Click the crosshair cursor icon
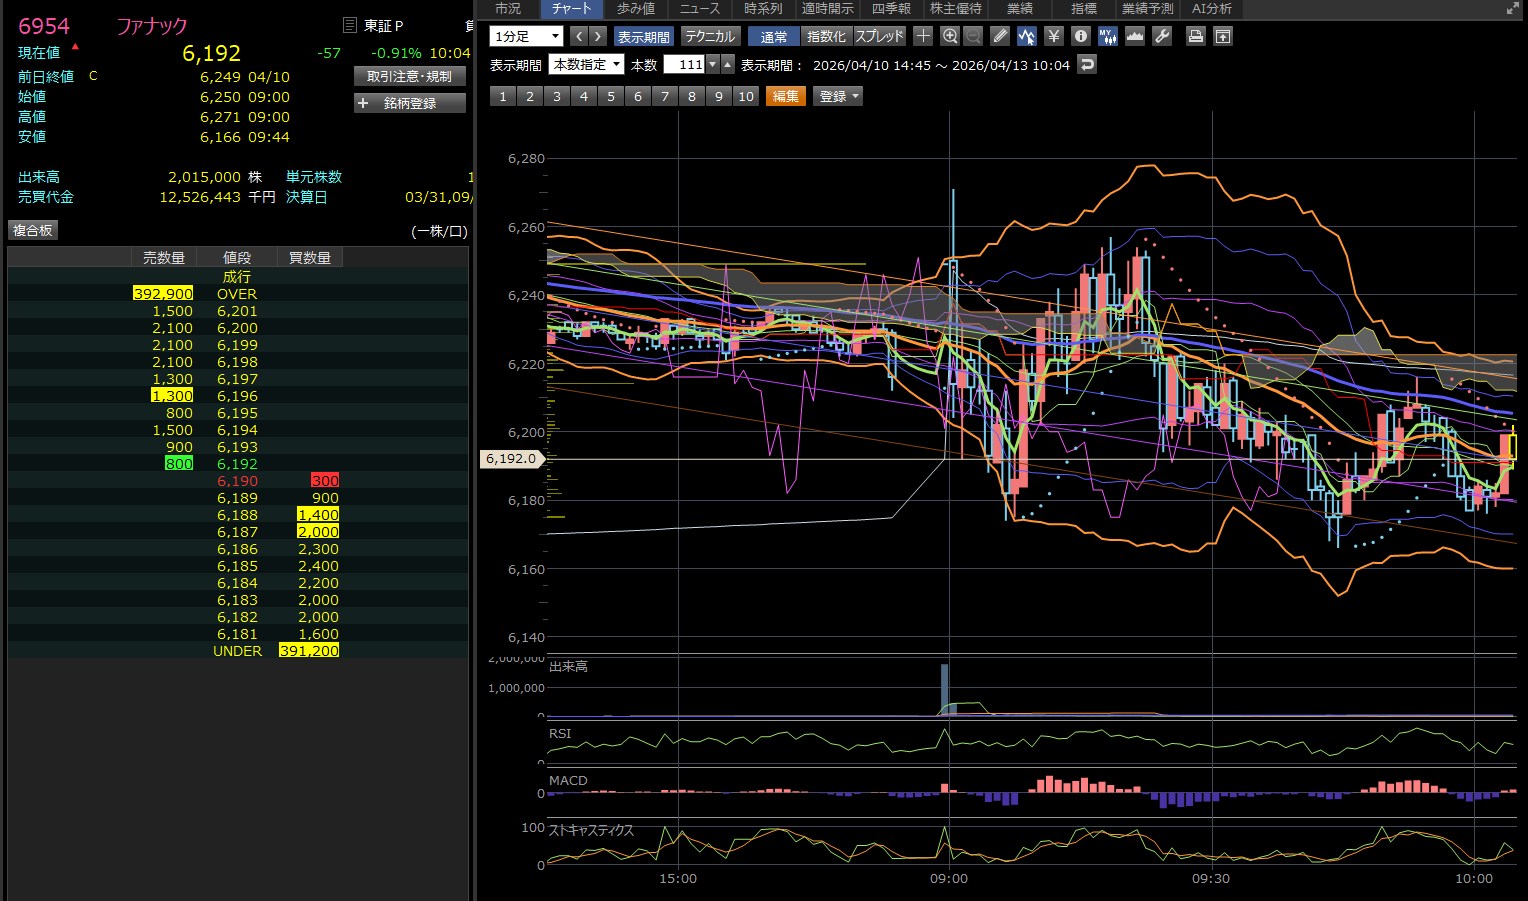Image resolution: width=1528 pixels, height=901 pixels. [x=923, y=36]
